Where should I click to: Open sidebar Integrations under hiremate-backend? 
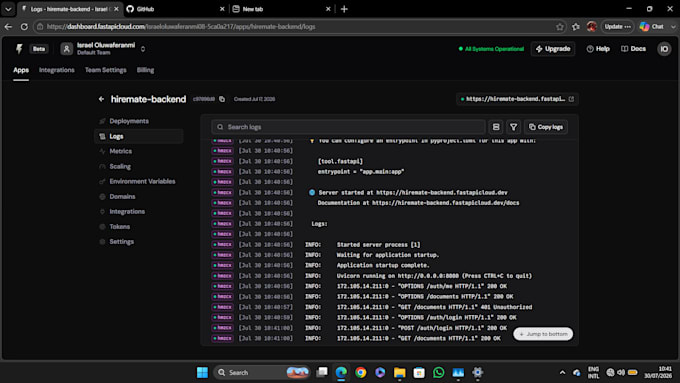coord(127,212)
